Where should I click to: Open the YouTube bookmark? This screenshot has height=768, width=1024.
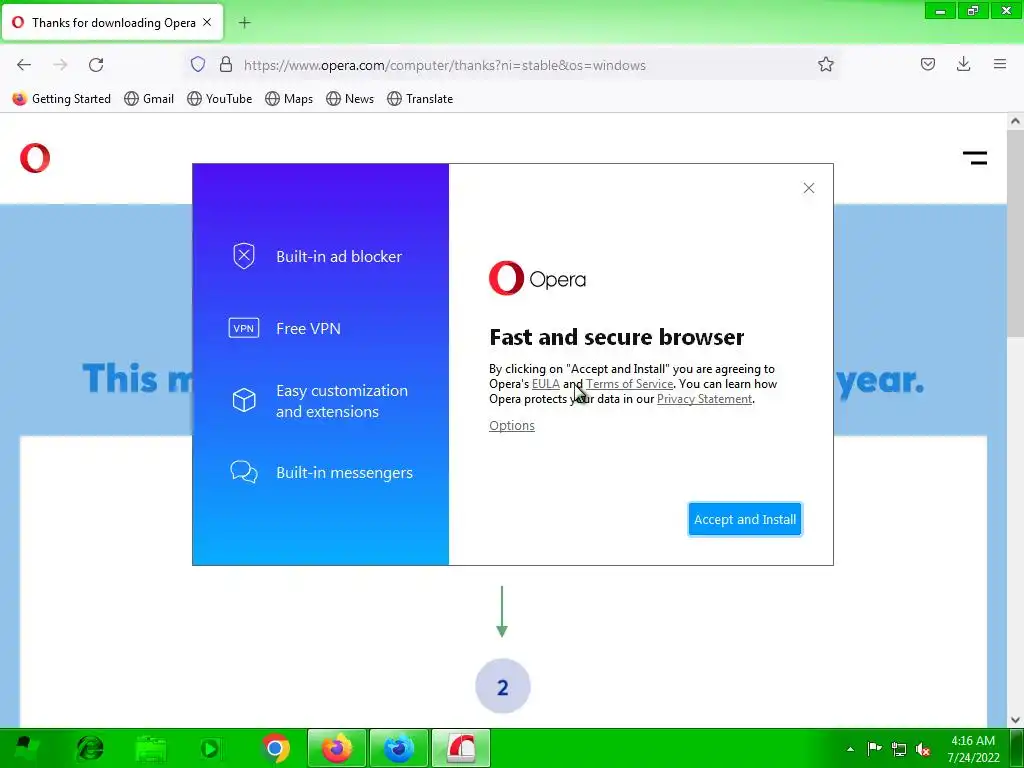point(219,99)
